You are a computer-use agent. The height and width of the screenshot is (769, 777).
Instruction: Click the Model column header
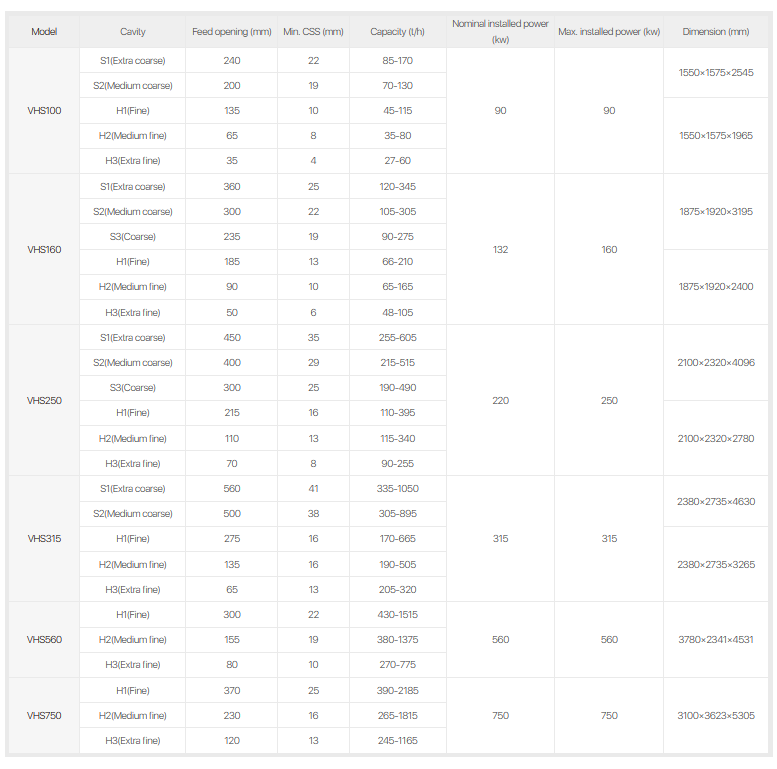pyautogui.click(x=44, y=32)
